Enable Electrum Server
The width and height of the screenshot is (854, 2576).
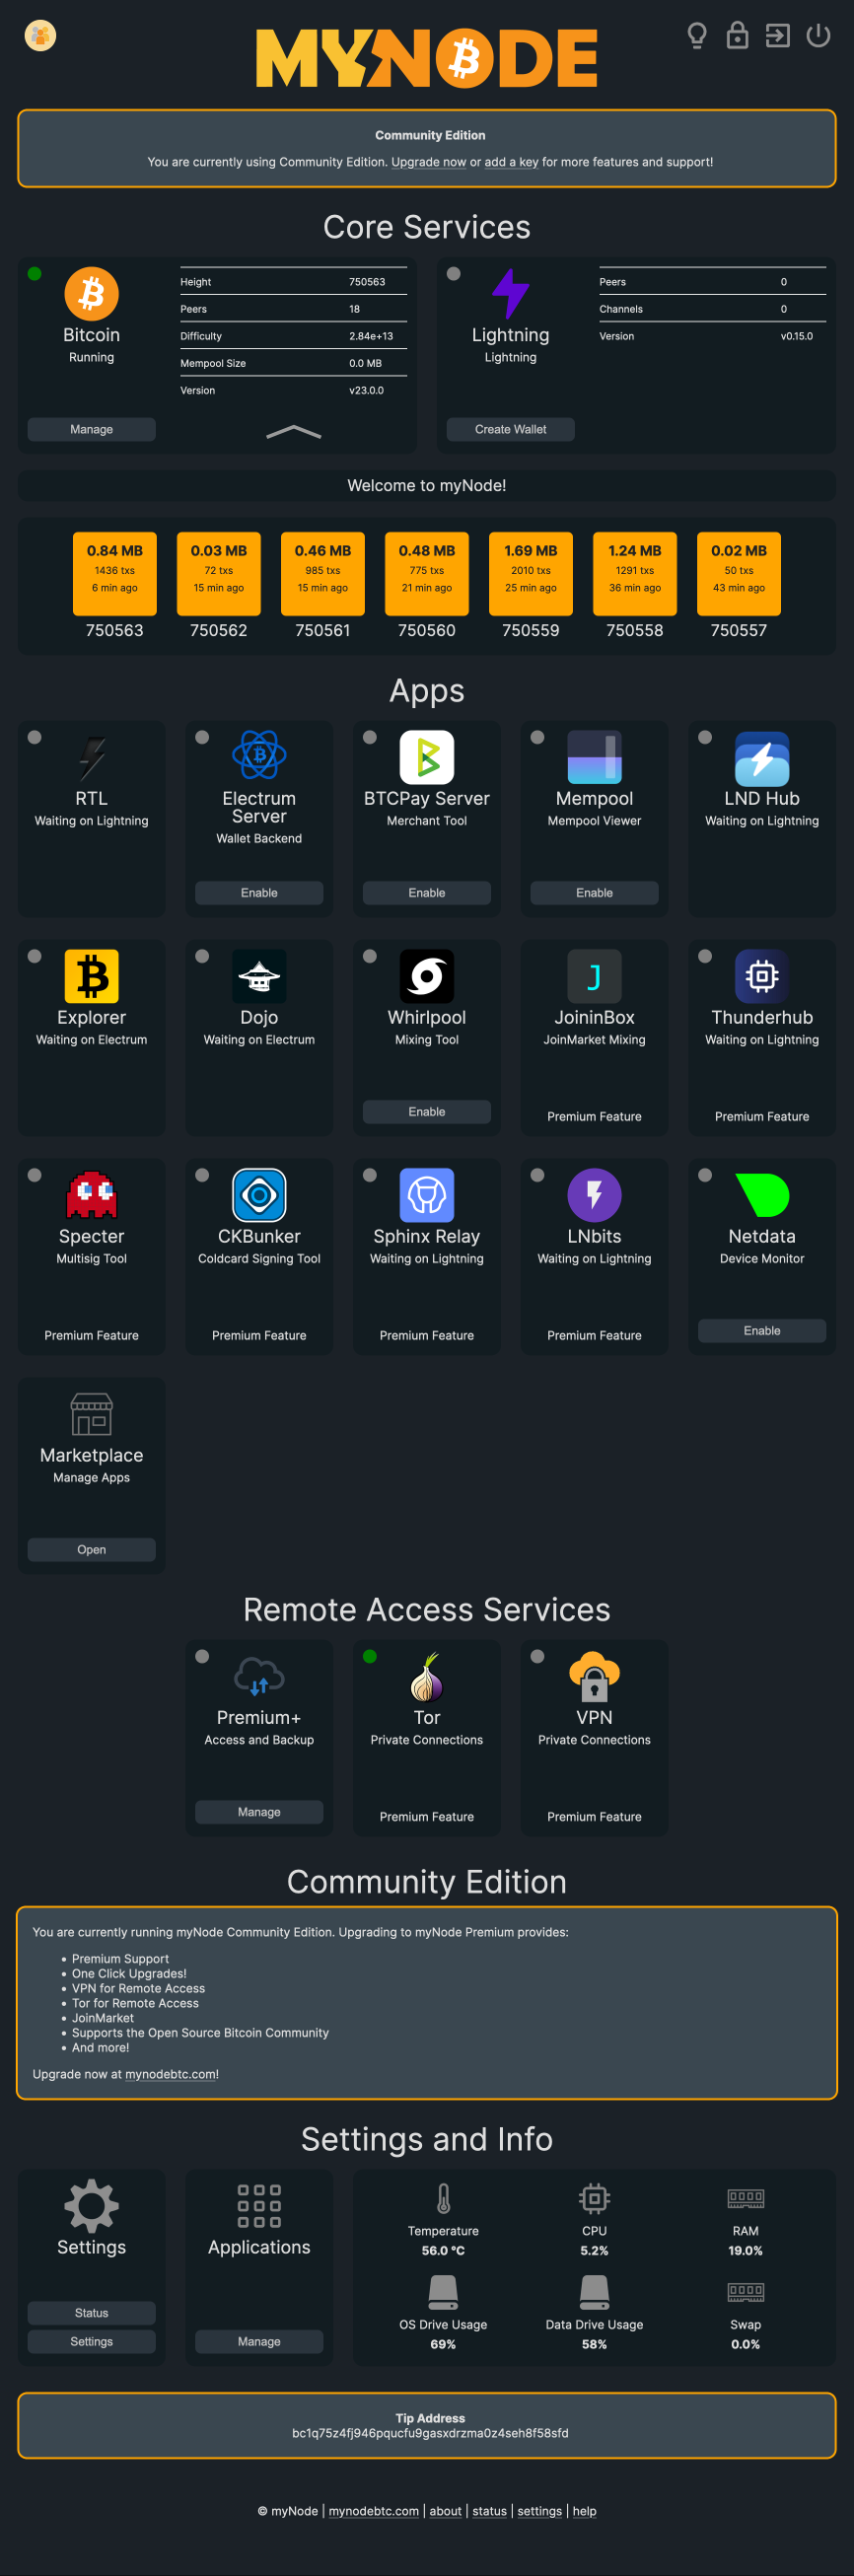pos(259,893)
